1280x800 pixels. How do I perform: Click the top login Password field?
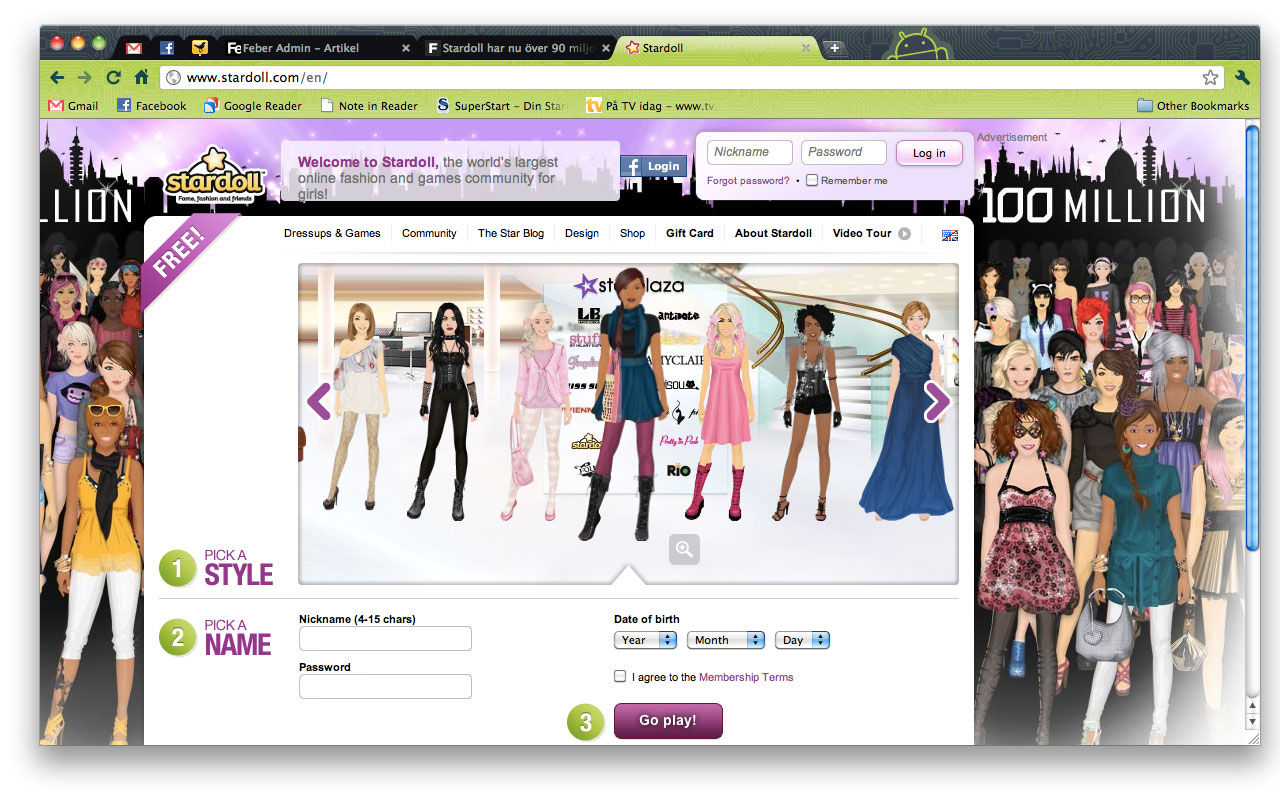[844, 152]
